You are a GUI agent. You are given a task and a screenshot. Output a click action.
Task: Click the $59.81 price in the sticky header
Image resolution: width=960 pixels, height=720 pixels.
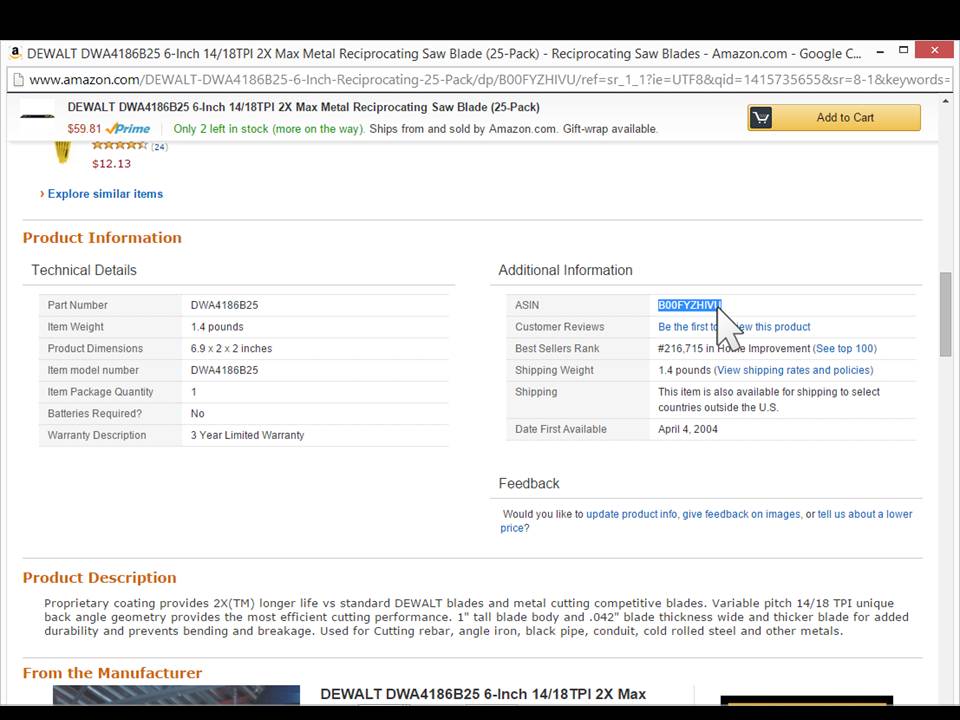tap(84, 129)
